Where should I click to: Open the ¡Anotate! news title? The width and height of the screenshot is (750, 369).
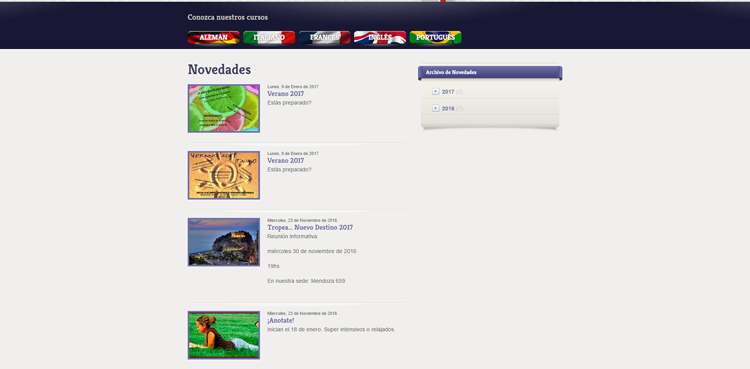coord(281,321)
